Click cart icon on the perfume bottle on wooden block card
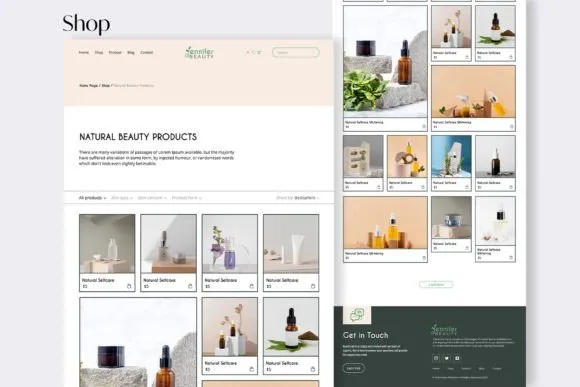Viewport: 580px width, 387px height. (x=190, y=286)
